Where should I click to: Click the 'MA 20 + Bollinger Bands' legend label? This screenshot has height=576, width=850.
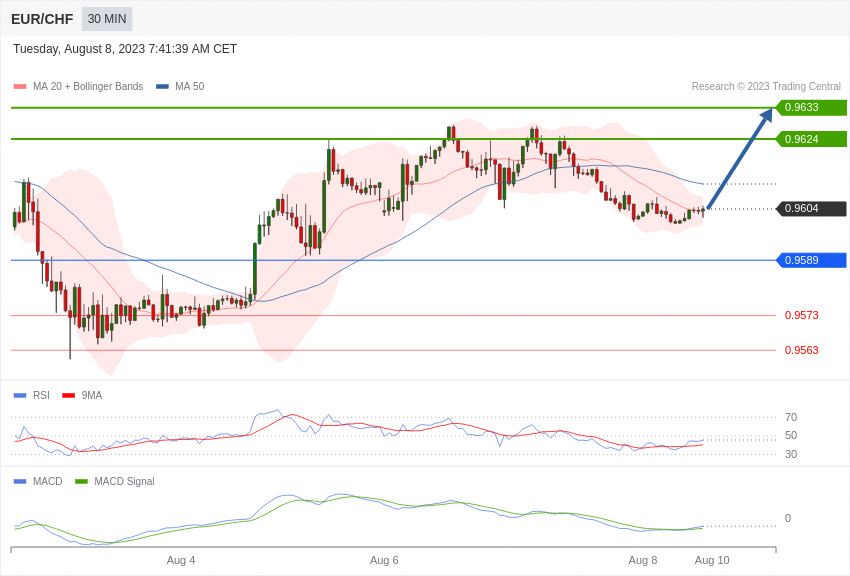tap(88, 86)
